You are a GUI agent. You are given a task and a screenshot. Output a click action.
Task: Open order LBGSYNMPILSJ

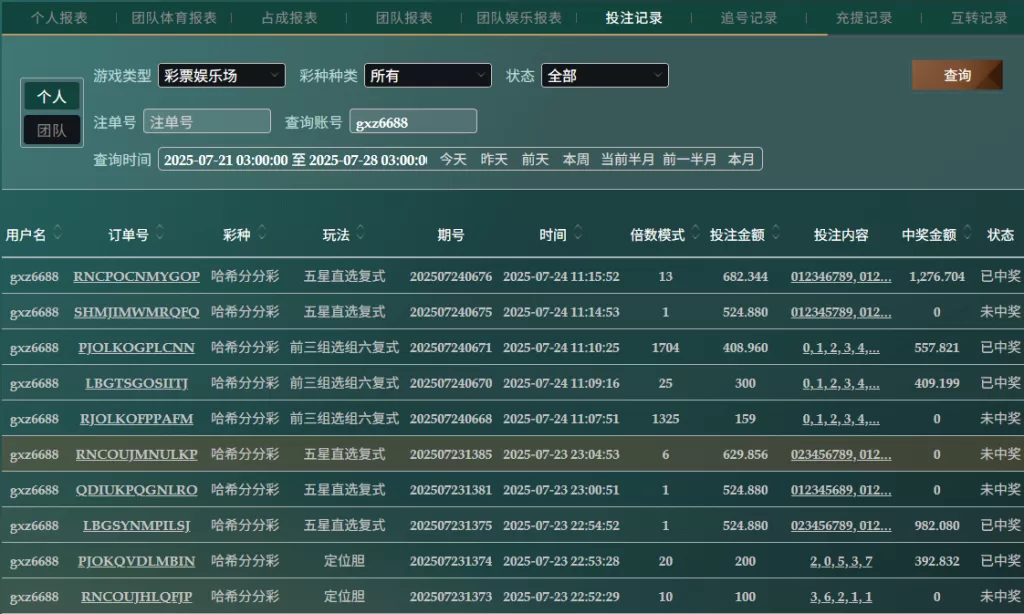pos(136,526)
